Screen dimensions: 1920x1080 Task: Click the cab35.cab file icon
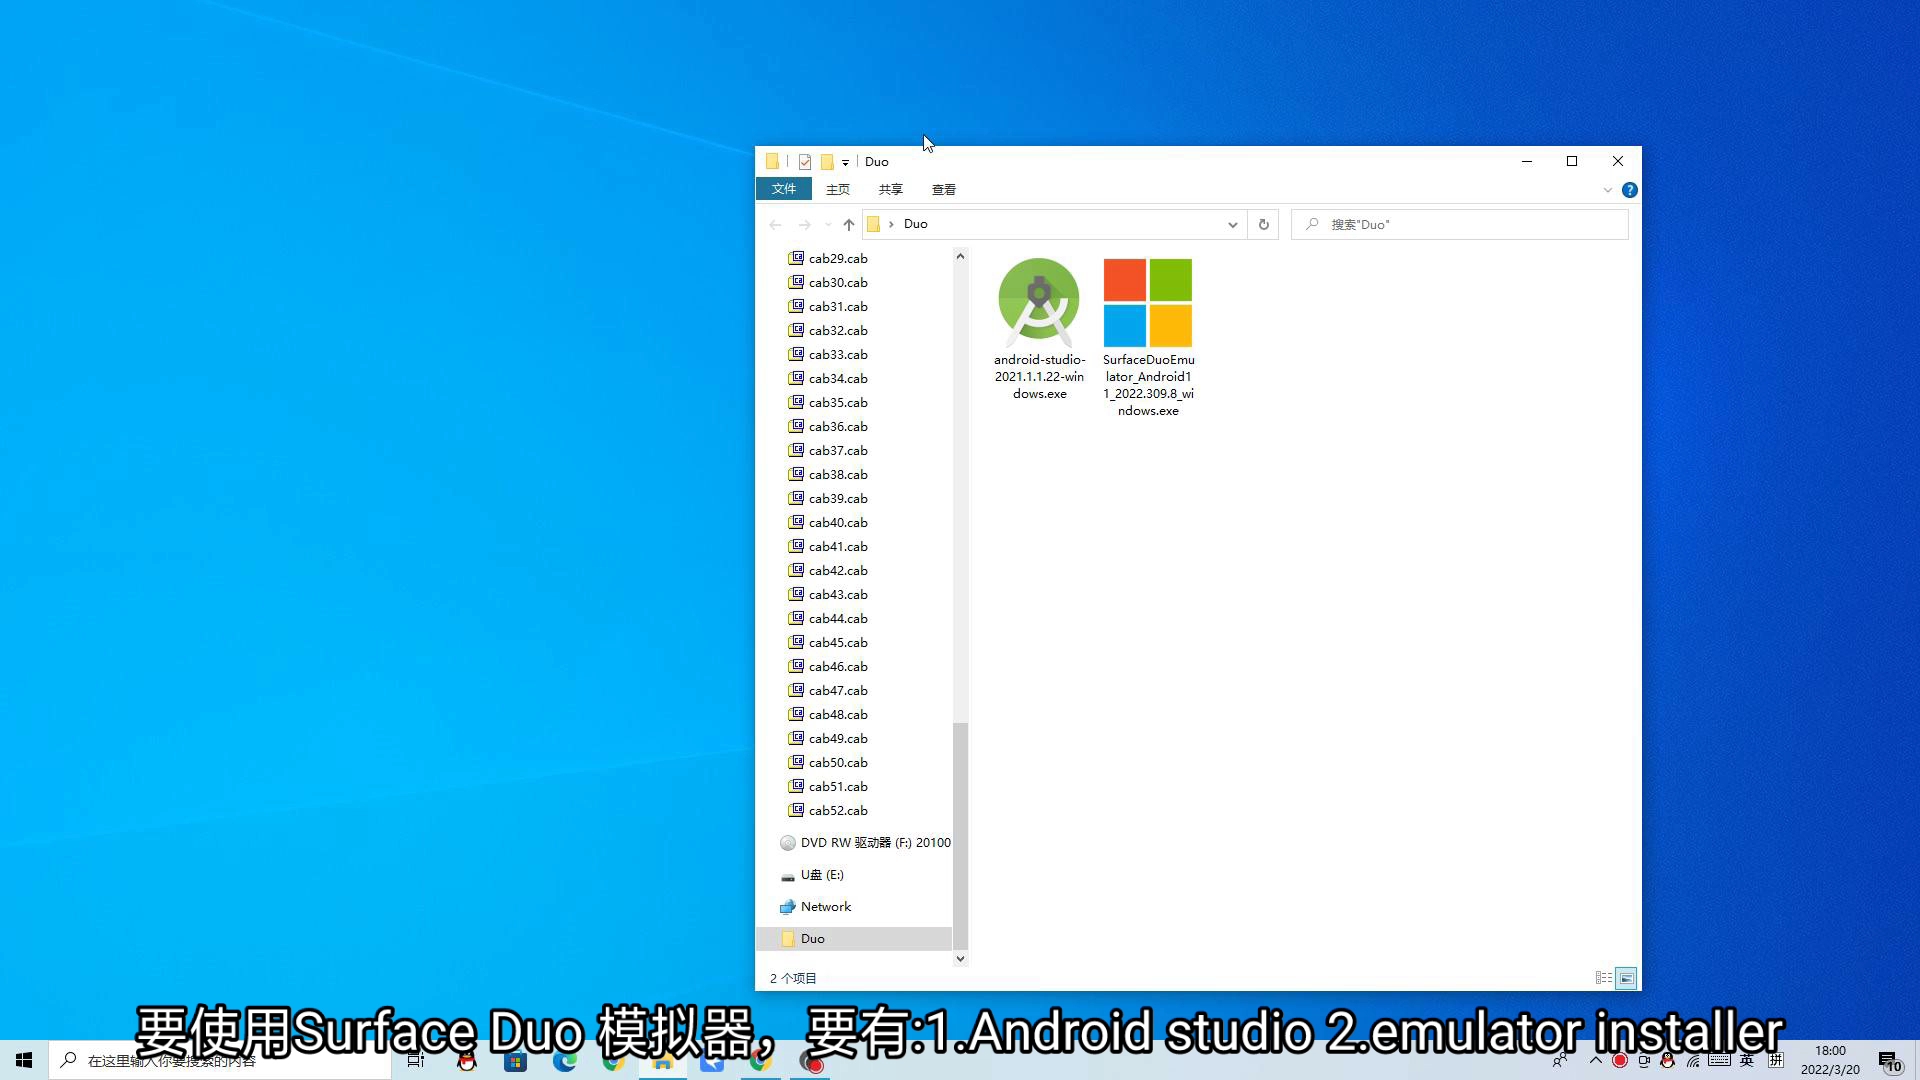click(796, 402)
